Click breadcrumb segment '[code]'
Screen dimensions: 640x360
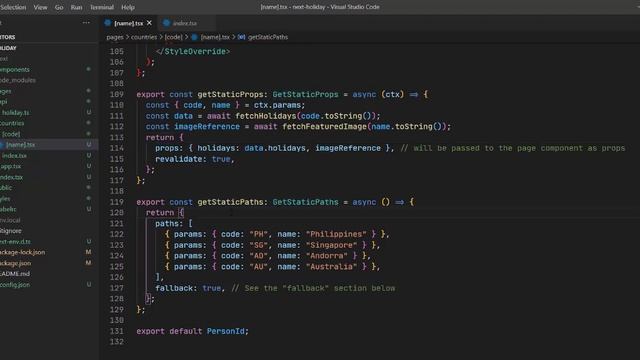click(173, 37)
